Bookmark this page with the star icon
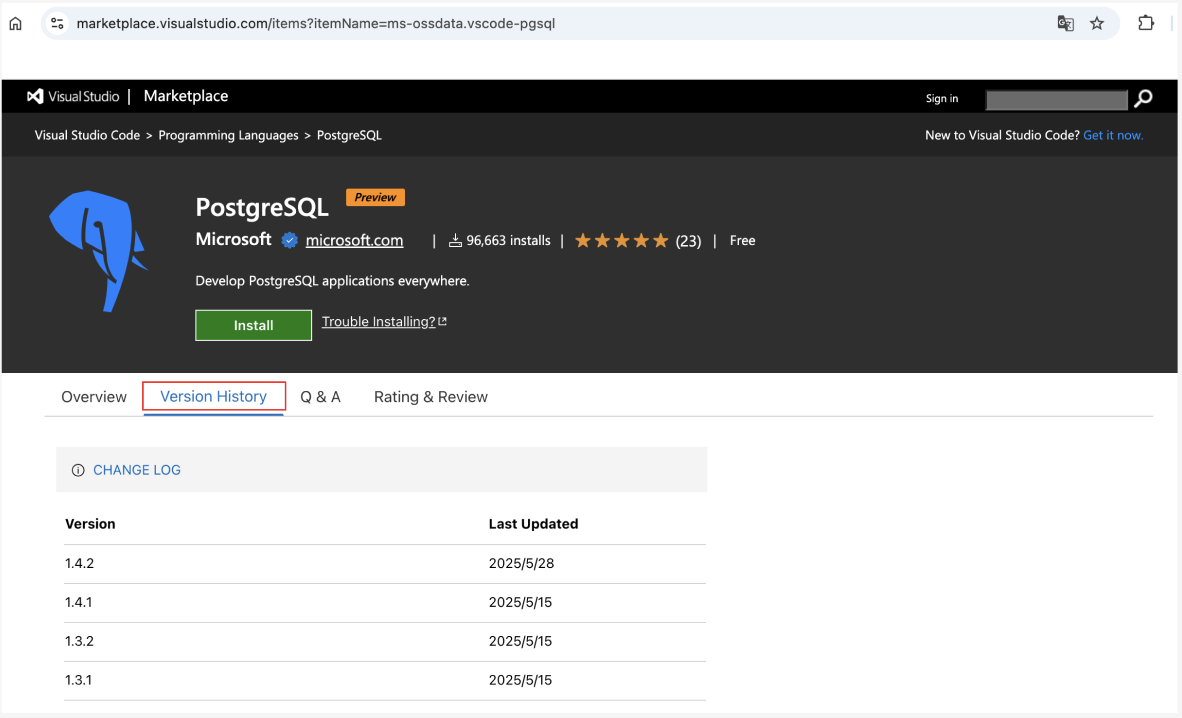 (1097, 23)
